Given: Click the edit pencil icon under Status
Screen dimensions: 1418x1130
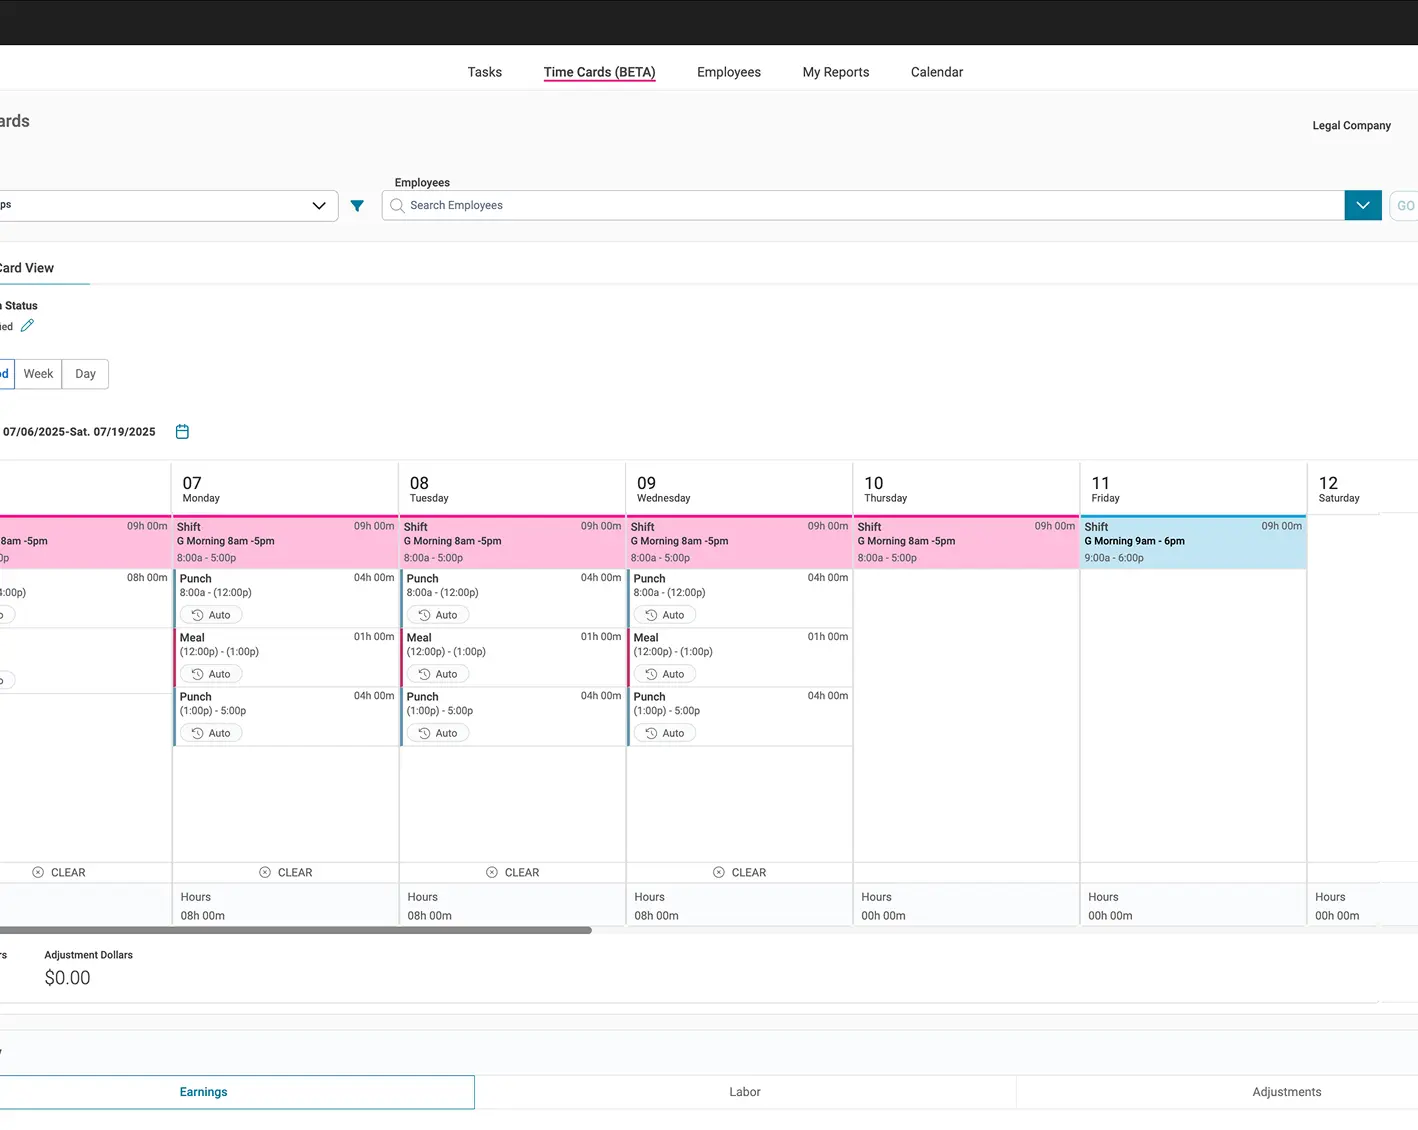Looking at the screenshot, I should click(27, 325).
